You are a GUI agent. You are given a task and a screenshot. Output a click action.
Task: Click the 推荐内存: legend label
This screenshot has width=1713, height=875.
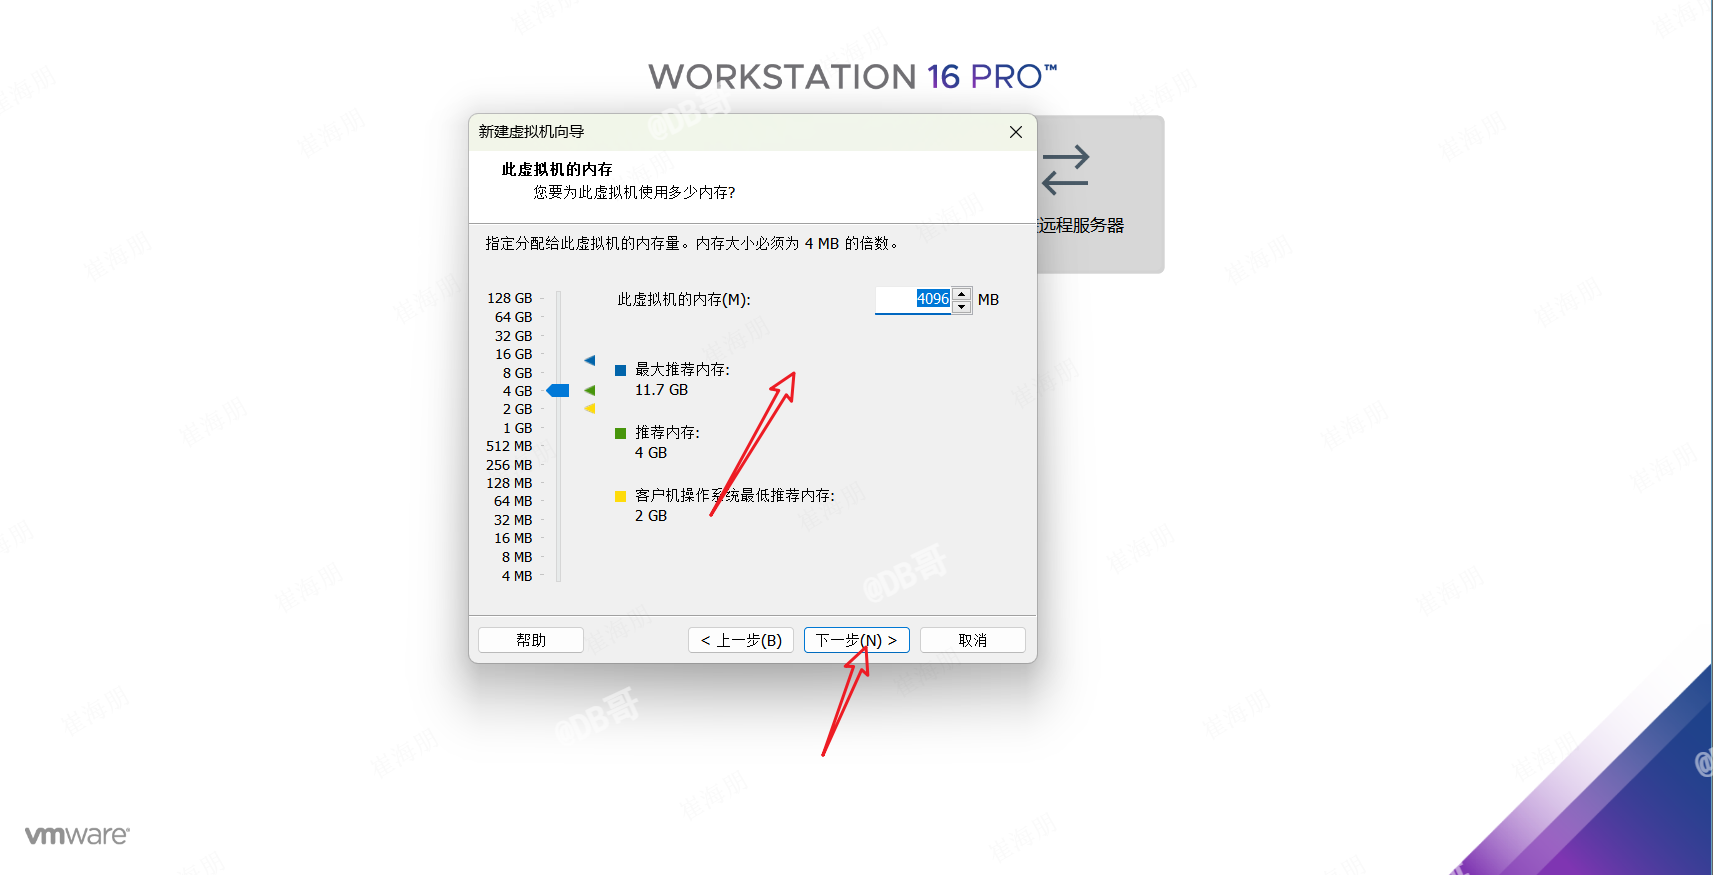tap(667, 433)
